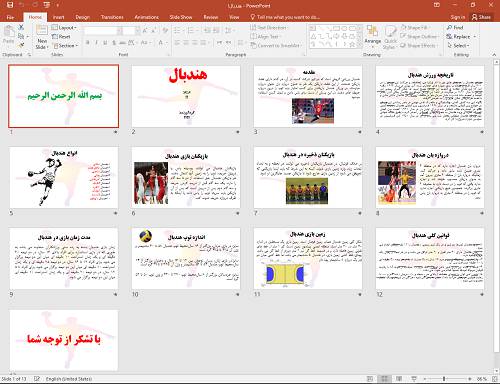
Task: Open Ribbon Display Options
Action: click(437, 5)
